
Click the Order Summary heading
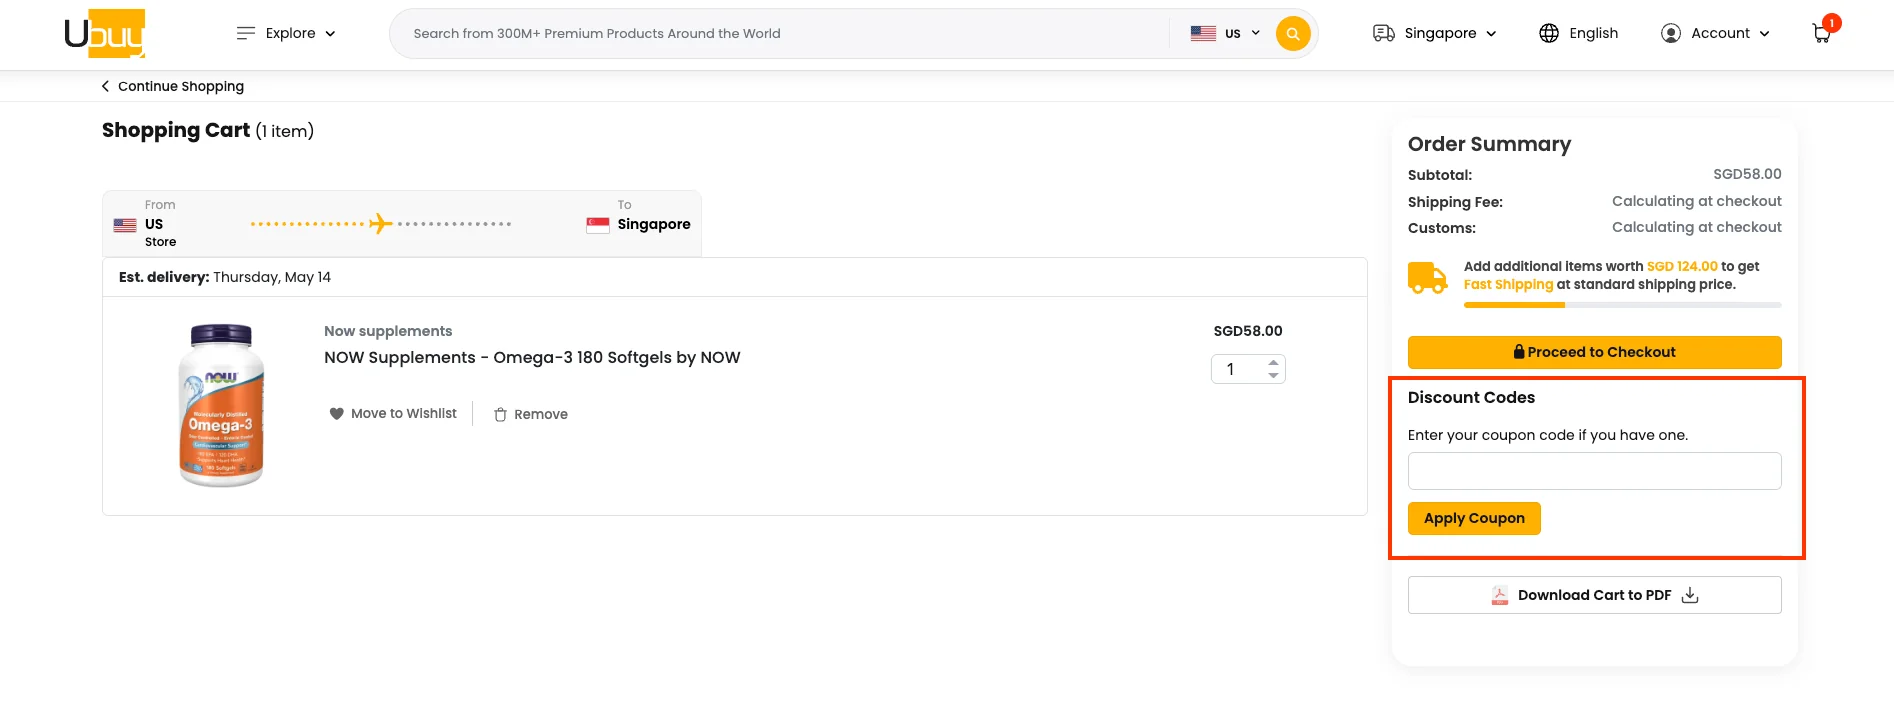click(1489, 144)
